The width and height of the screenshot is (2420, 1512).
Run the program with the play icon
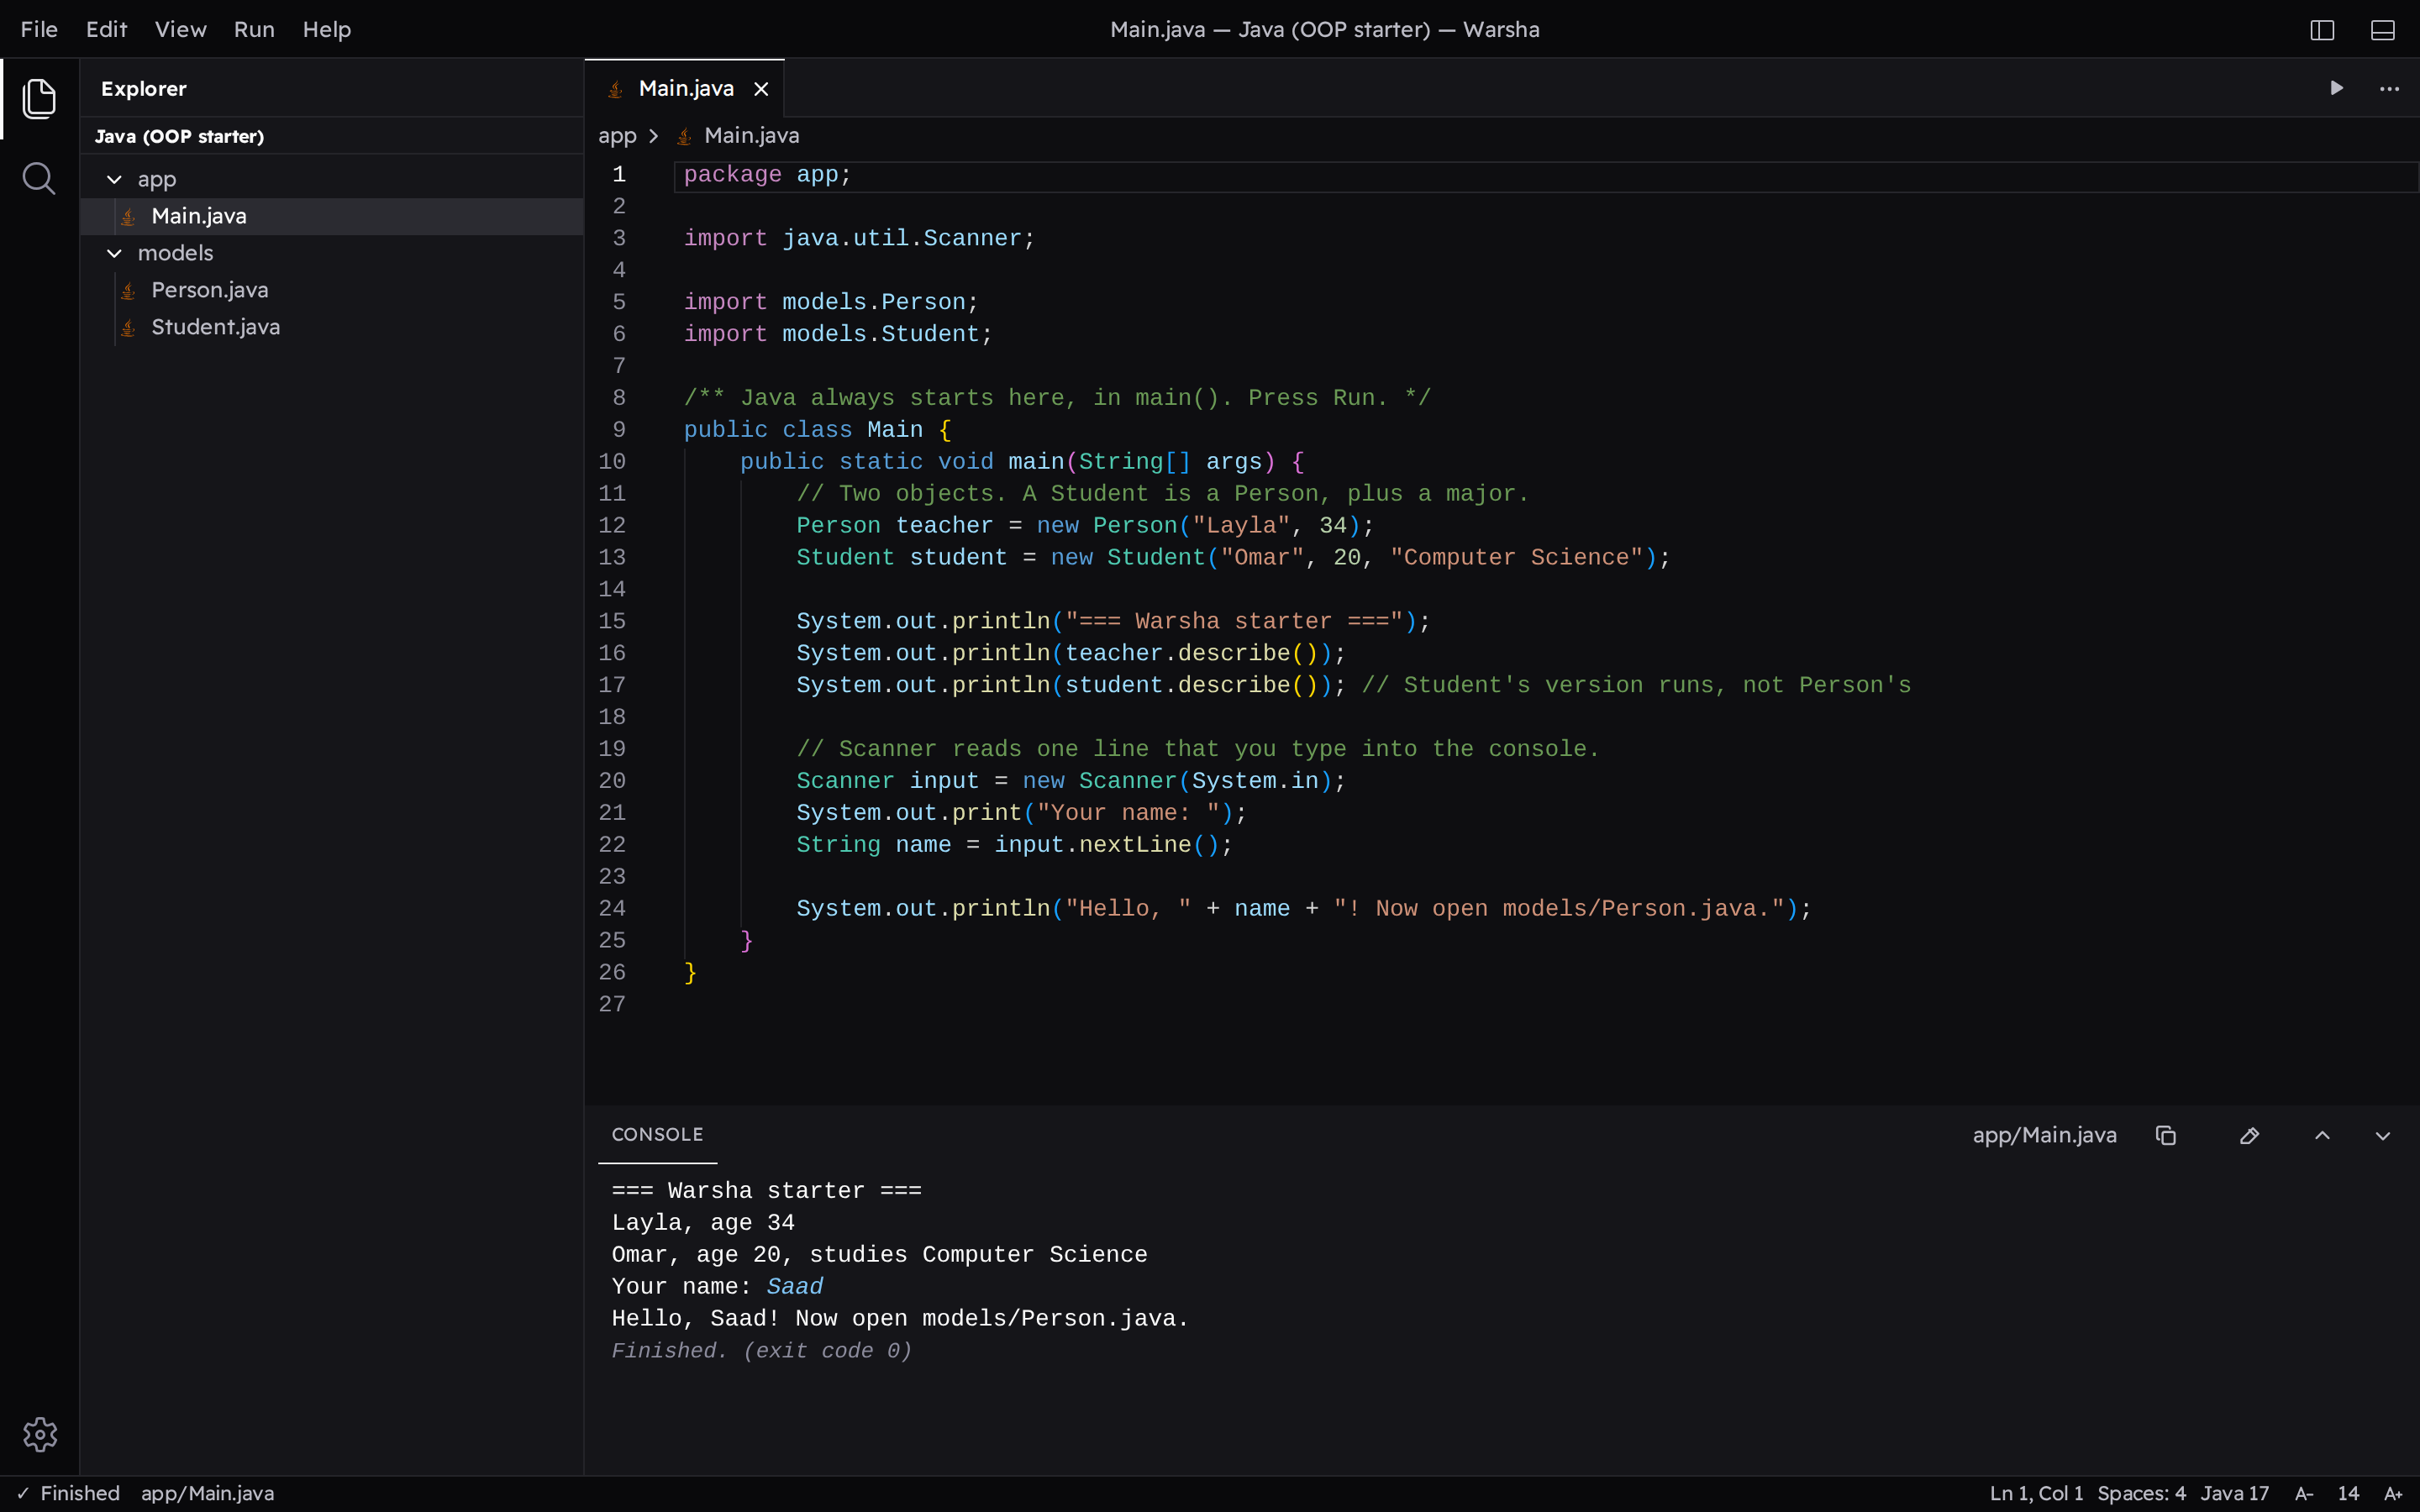pos(2336,88)
